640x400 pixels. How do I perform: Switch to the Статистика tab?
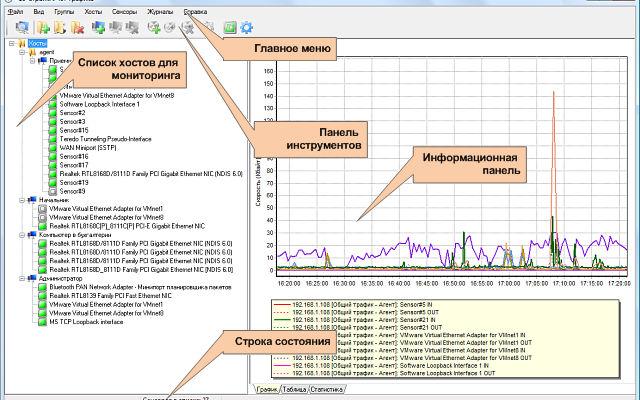click(327, 389)
